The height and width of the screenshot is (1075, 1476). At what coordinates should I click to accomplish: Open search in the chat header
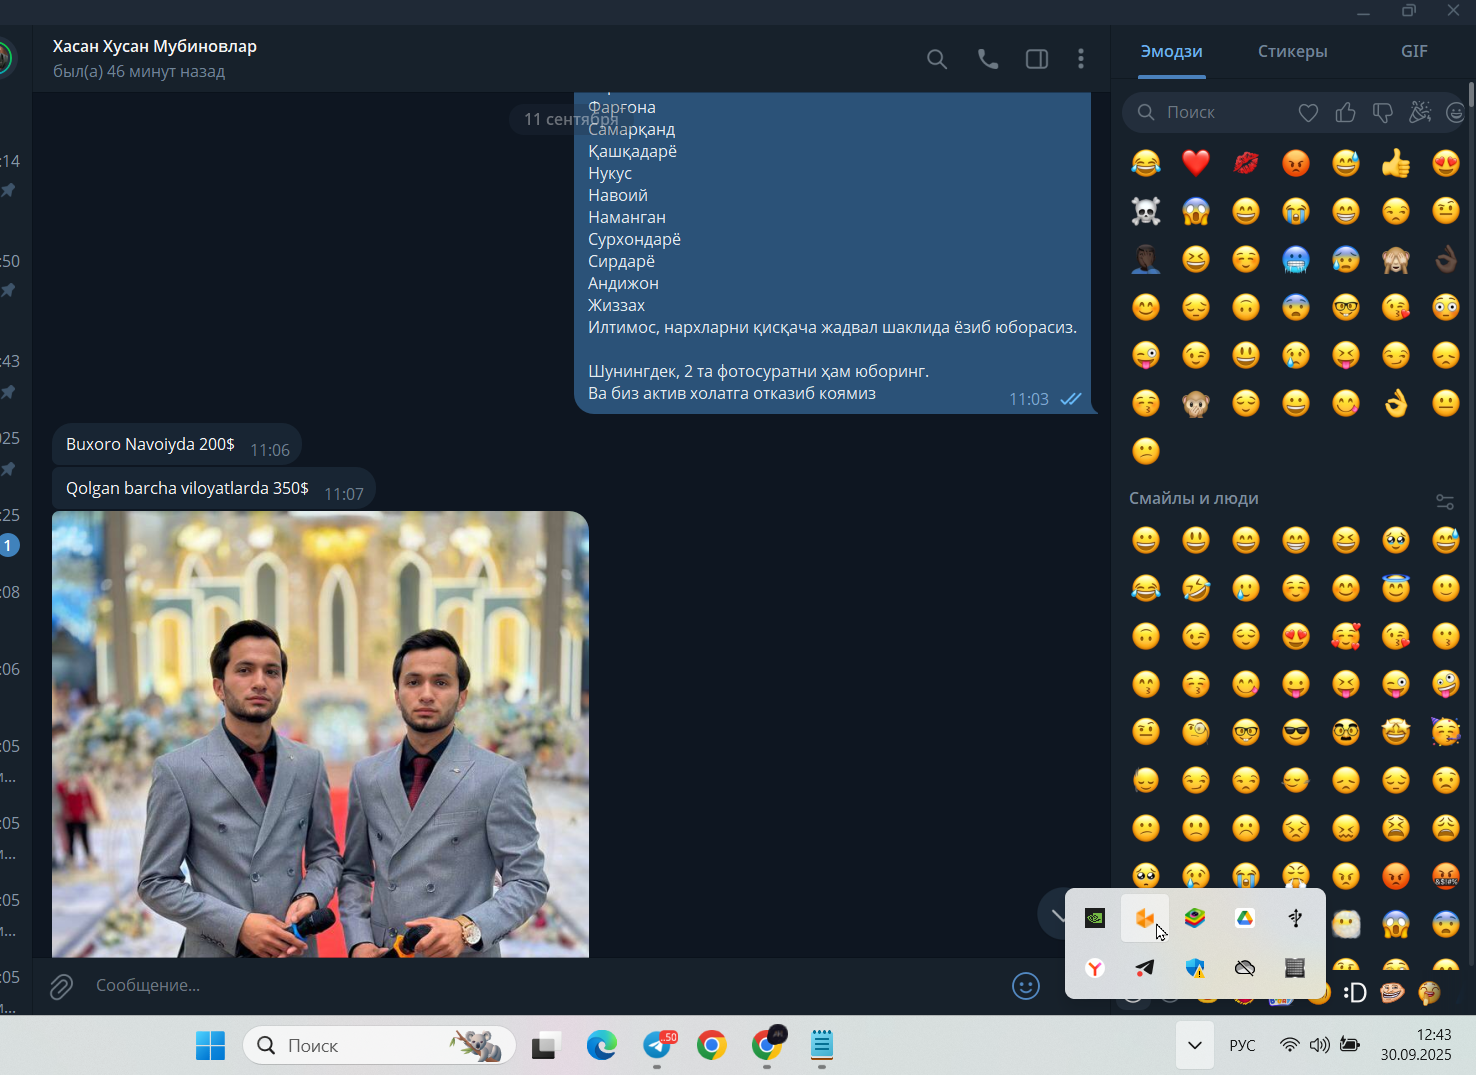tap(937, 59)
